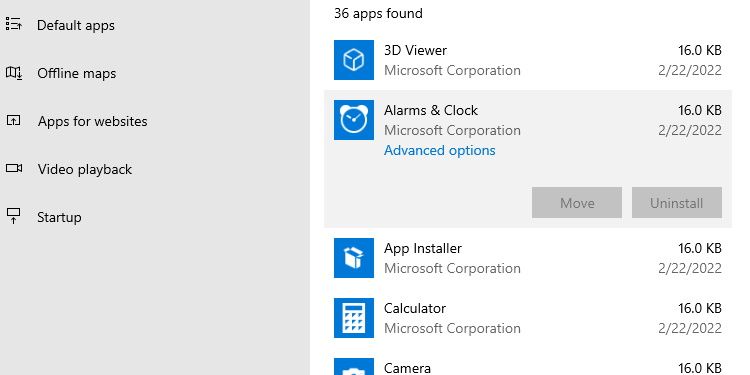Screen dimensions: 750x375
Task: Click the Uninstall button
Action: [x=676, y=203]
